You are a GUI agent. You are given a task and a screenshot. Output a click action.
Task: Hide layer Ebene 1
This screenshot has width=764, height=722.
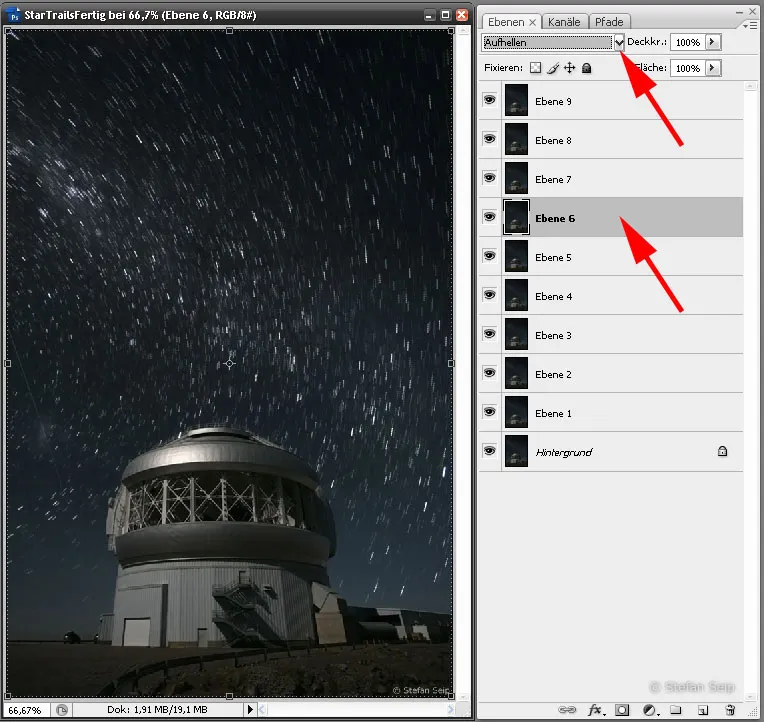tap(489, 412)
